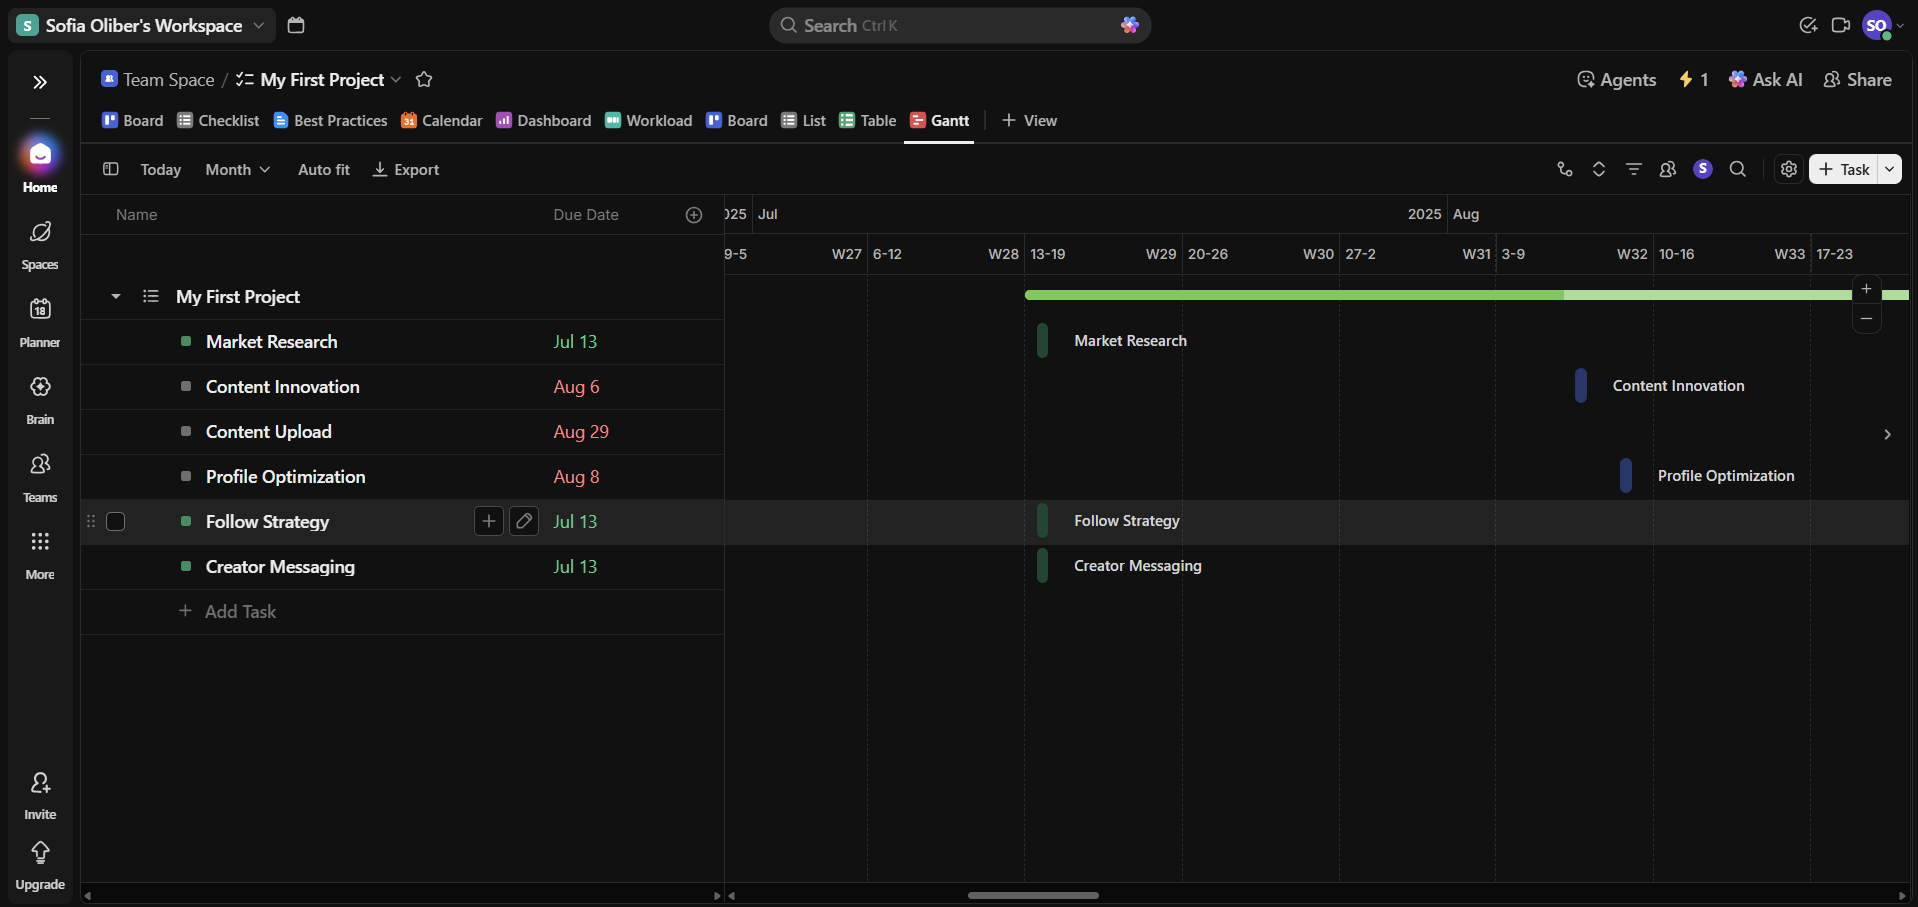1918x907 pixels.
Task: Click the edit pencil on Follow Strategy
Action: 524,521
